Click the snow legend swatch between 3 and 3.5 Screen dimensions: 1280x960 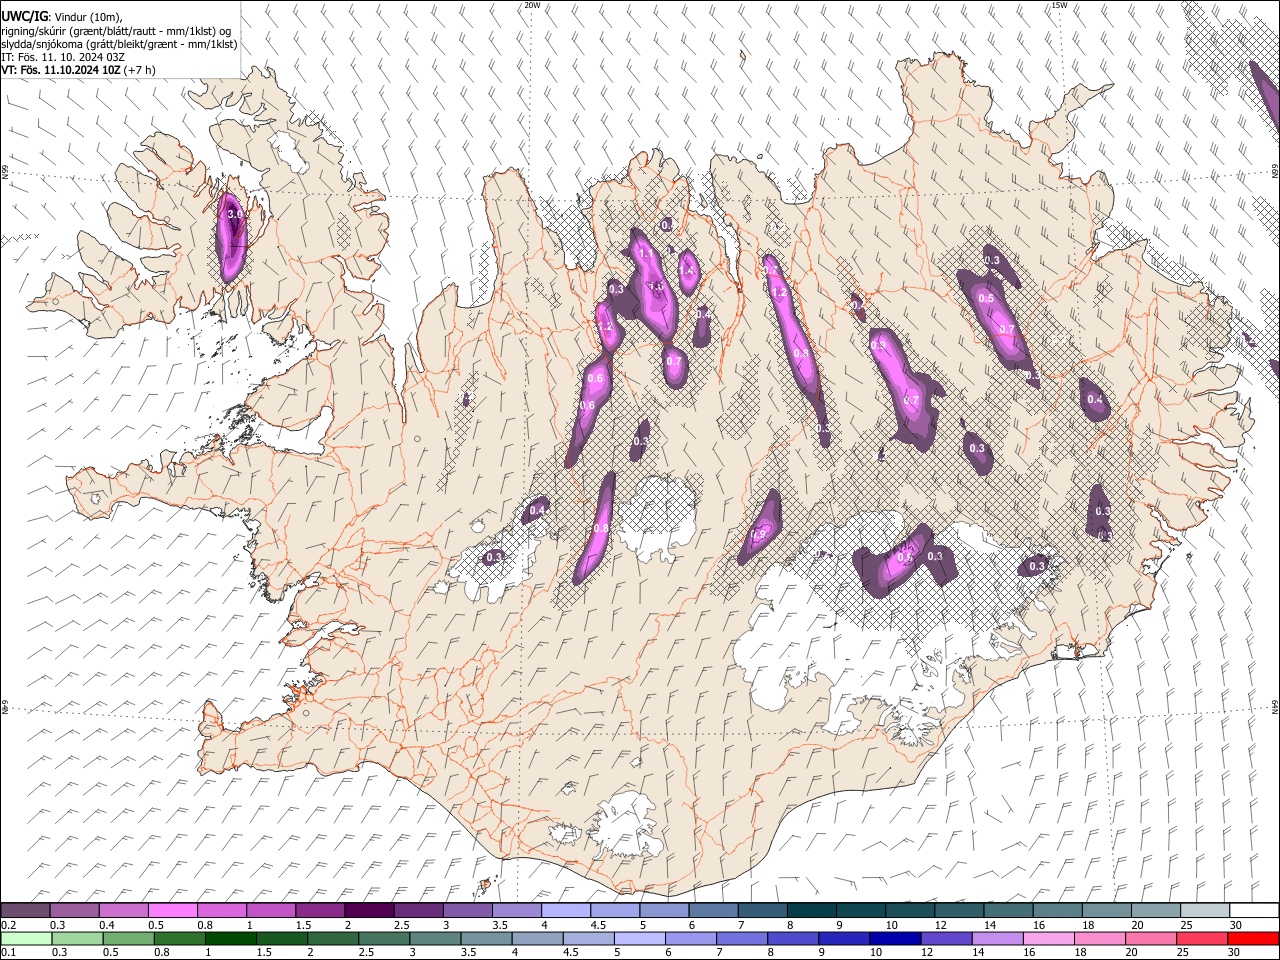pyautogui.click(x=468, y=910)
